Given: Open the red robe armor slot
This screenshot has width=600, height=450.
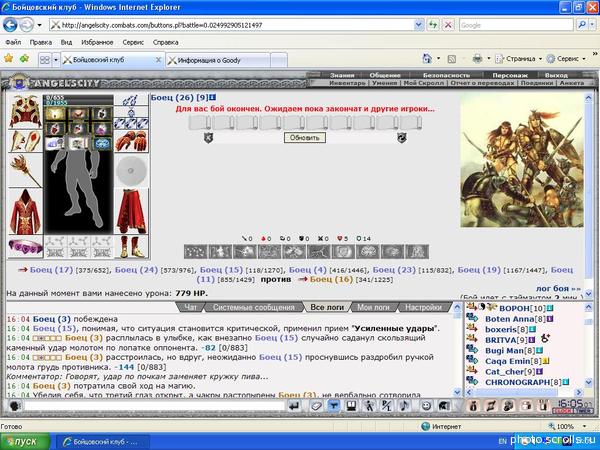Looking at the screenshot, I should tap(25, 211).
